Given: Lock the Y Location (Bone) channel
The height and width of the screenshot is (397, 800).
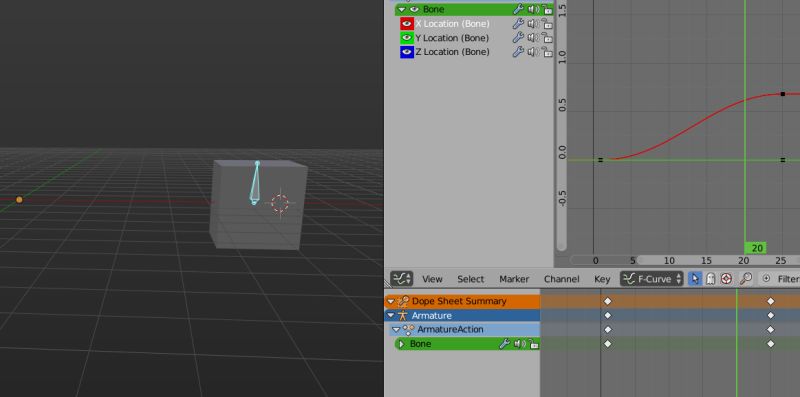Looking at the screenshot, I should [x=547, y=38].
